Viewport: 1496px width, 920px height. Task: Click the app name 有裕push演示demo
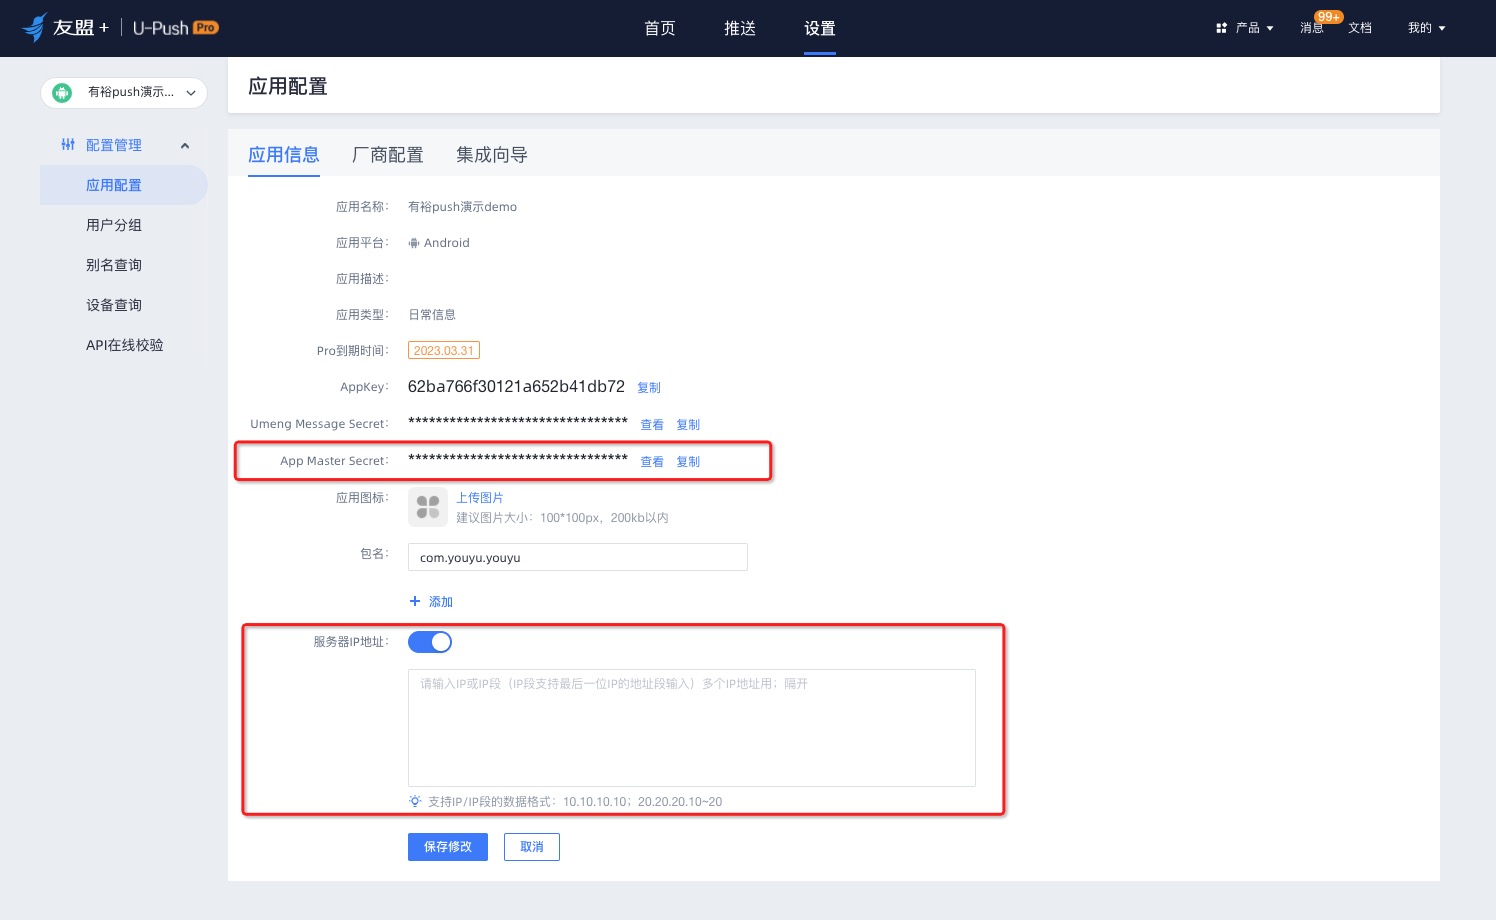462,207
